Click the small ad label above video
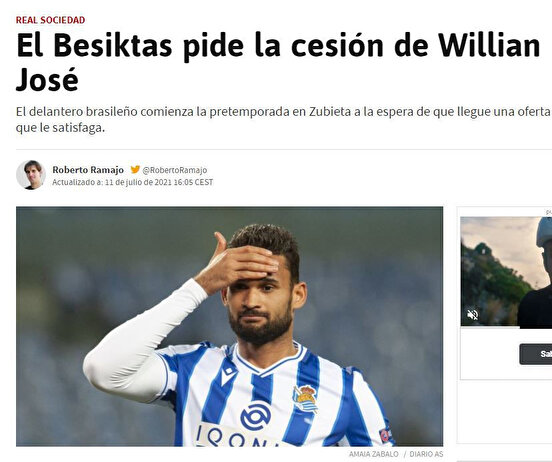 pos(548,212)
